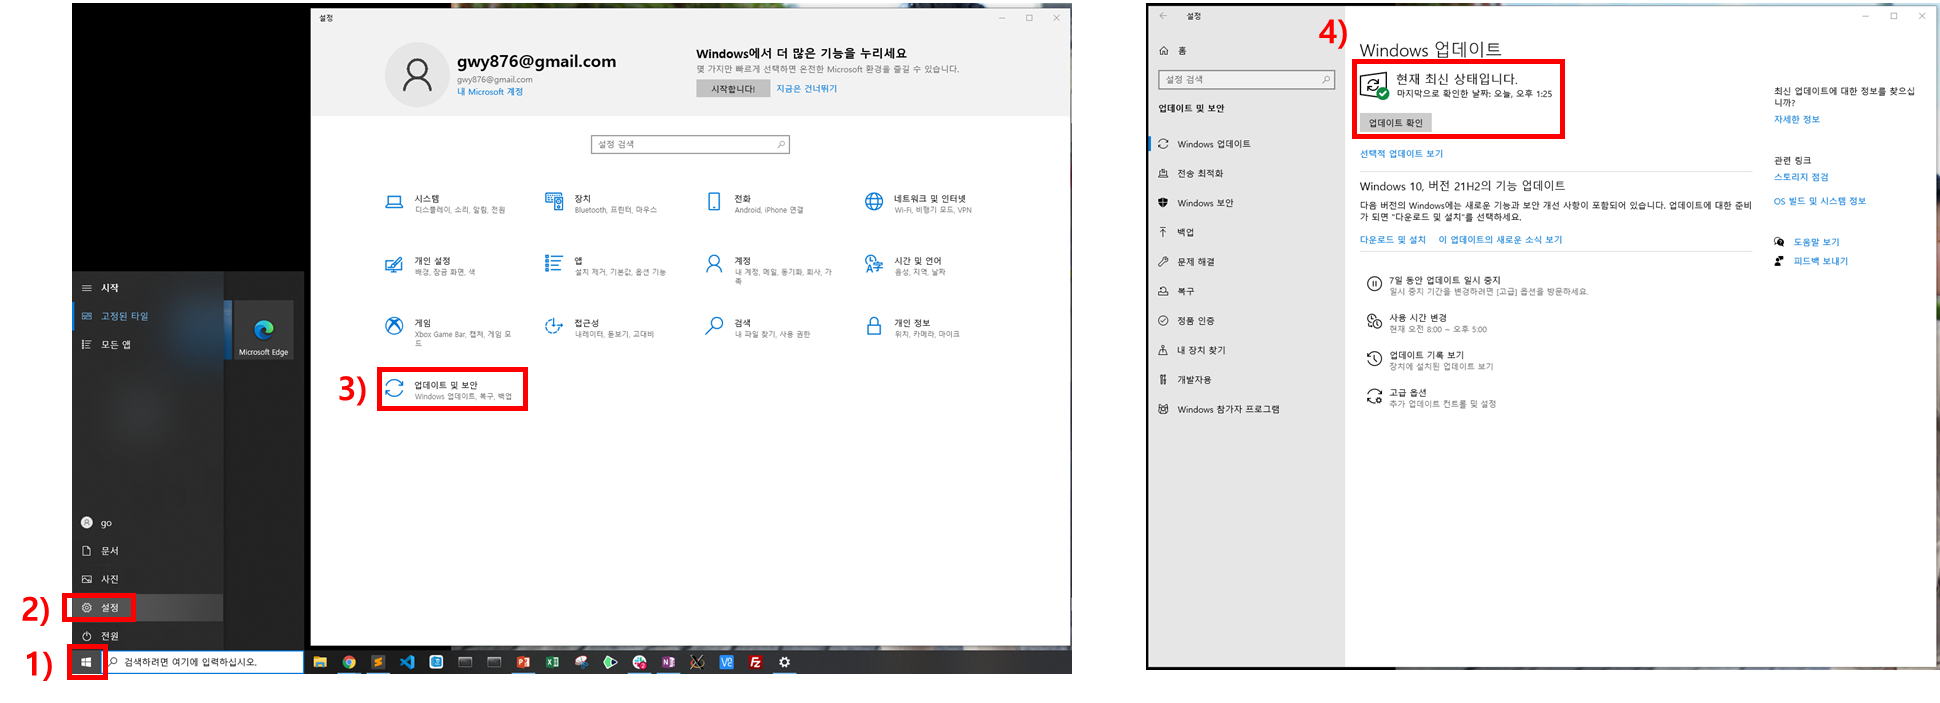Open OneNote from the taskbar
The height and width of the screenshot is (703, 1940).
pos(668,662)
